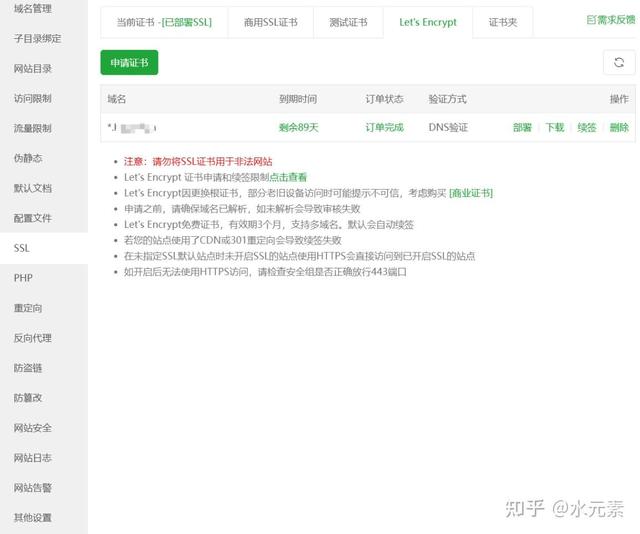This screenshot has height=534, width=640.
Task: Open 重定向 in sidebar
Action: [x=28, y=308]
